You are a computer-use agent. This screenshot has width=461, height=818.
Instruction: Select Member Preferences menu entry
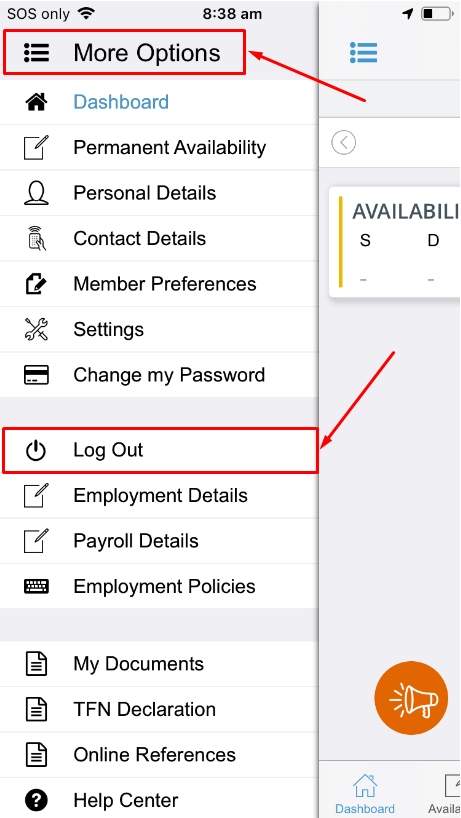[x=159, y=284]
